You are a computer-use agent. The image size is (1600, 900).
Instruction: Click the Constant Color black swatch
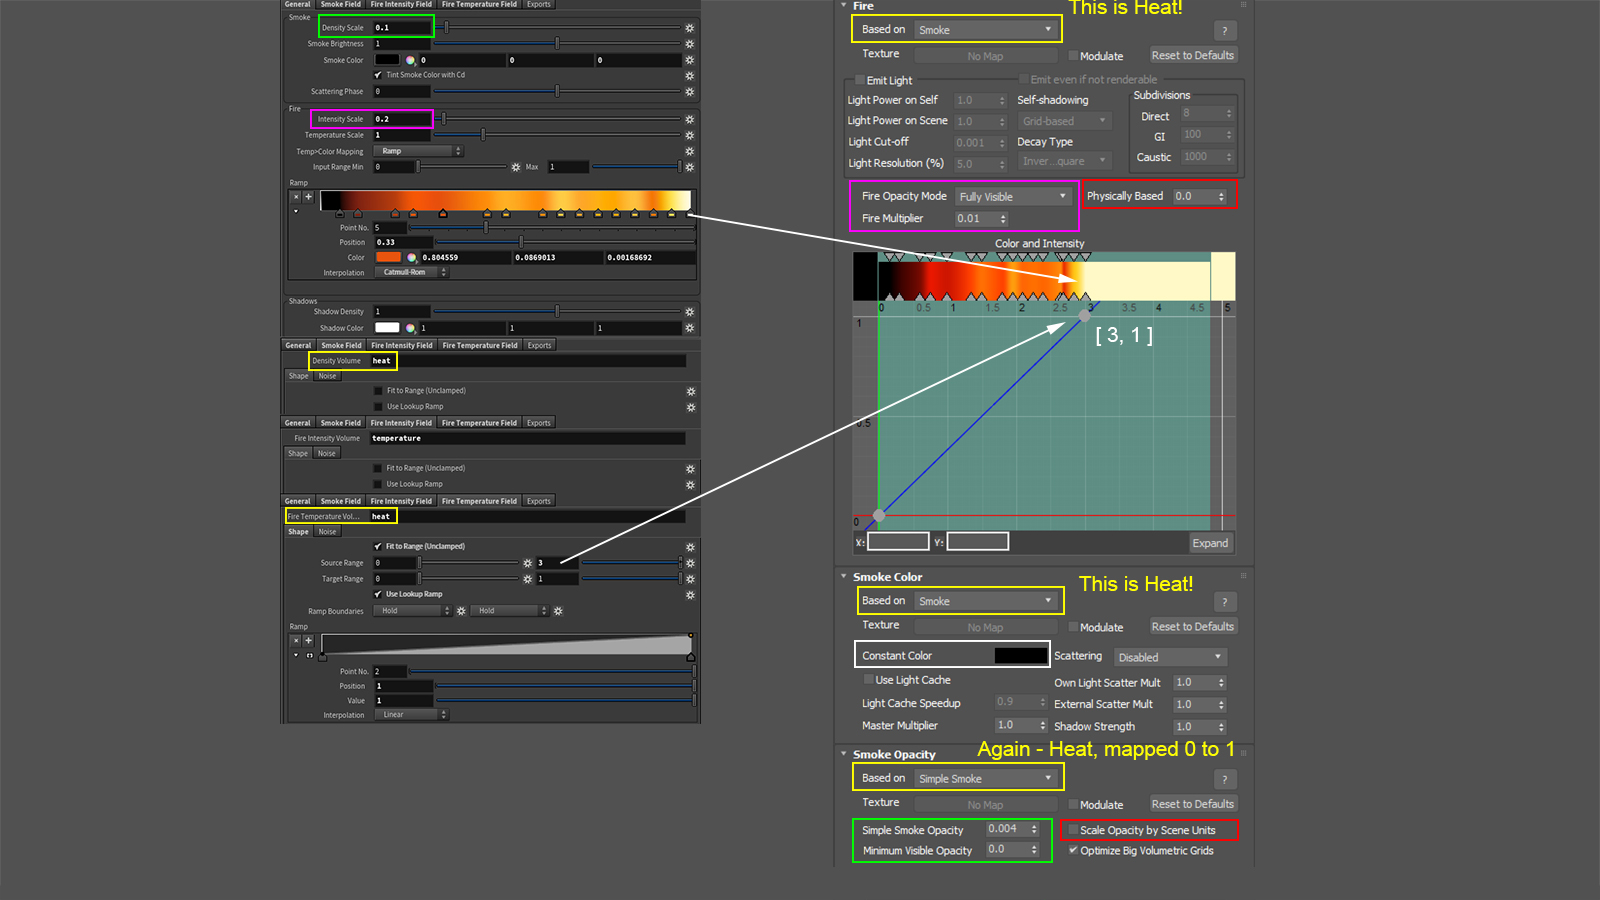[x=1020, y=656]
